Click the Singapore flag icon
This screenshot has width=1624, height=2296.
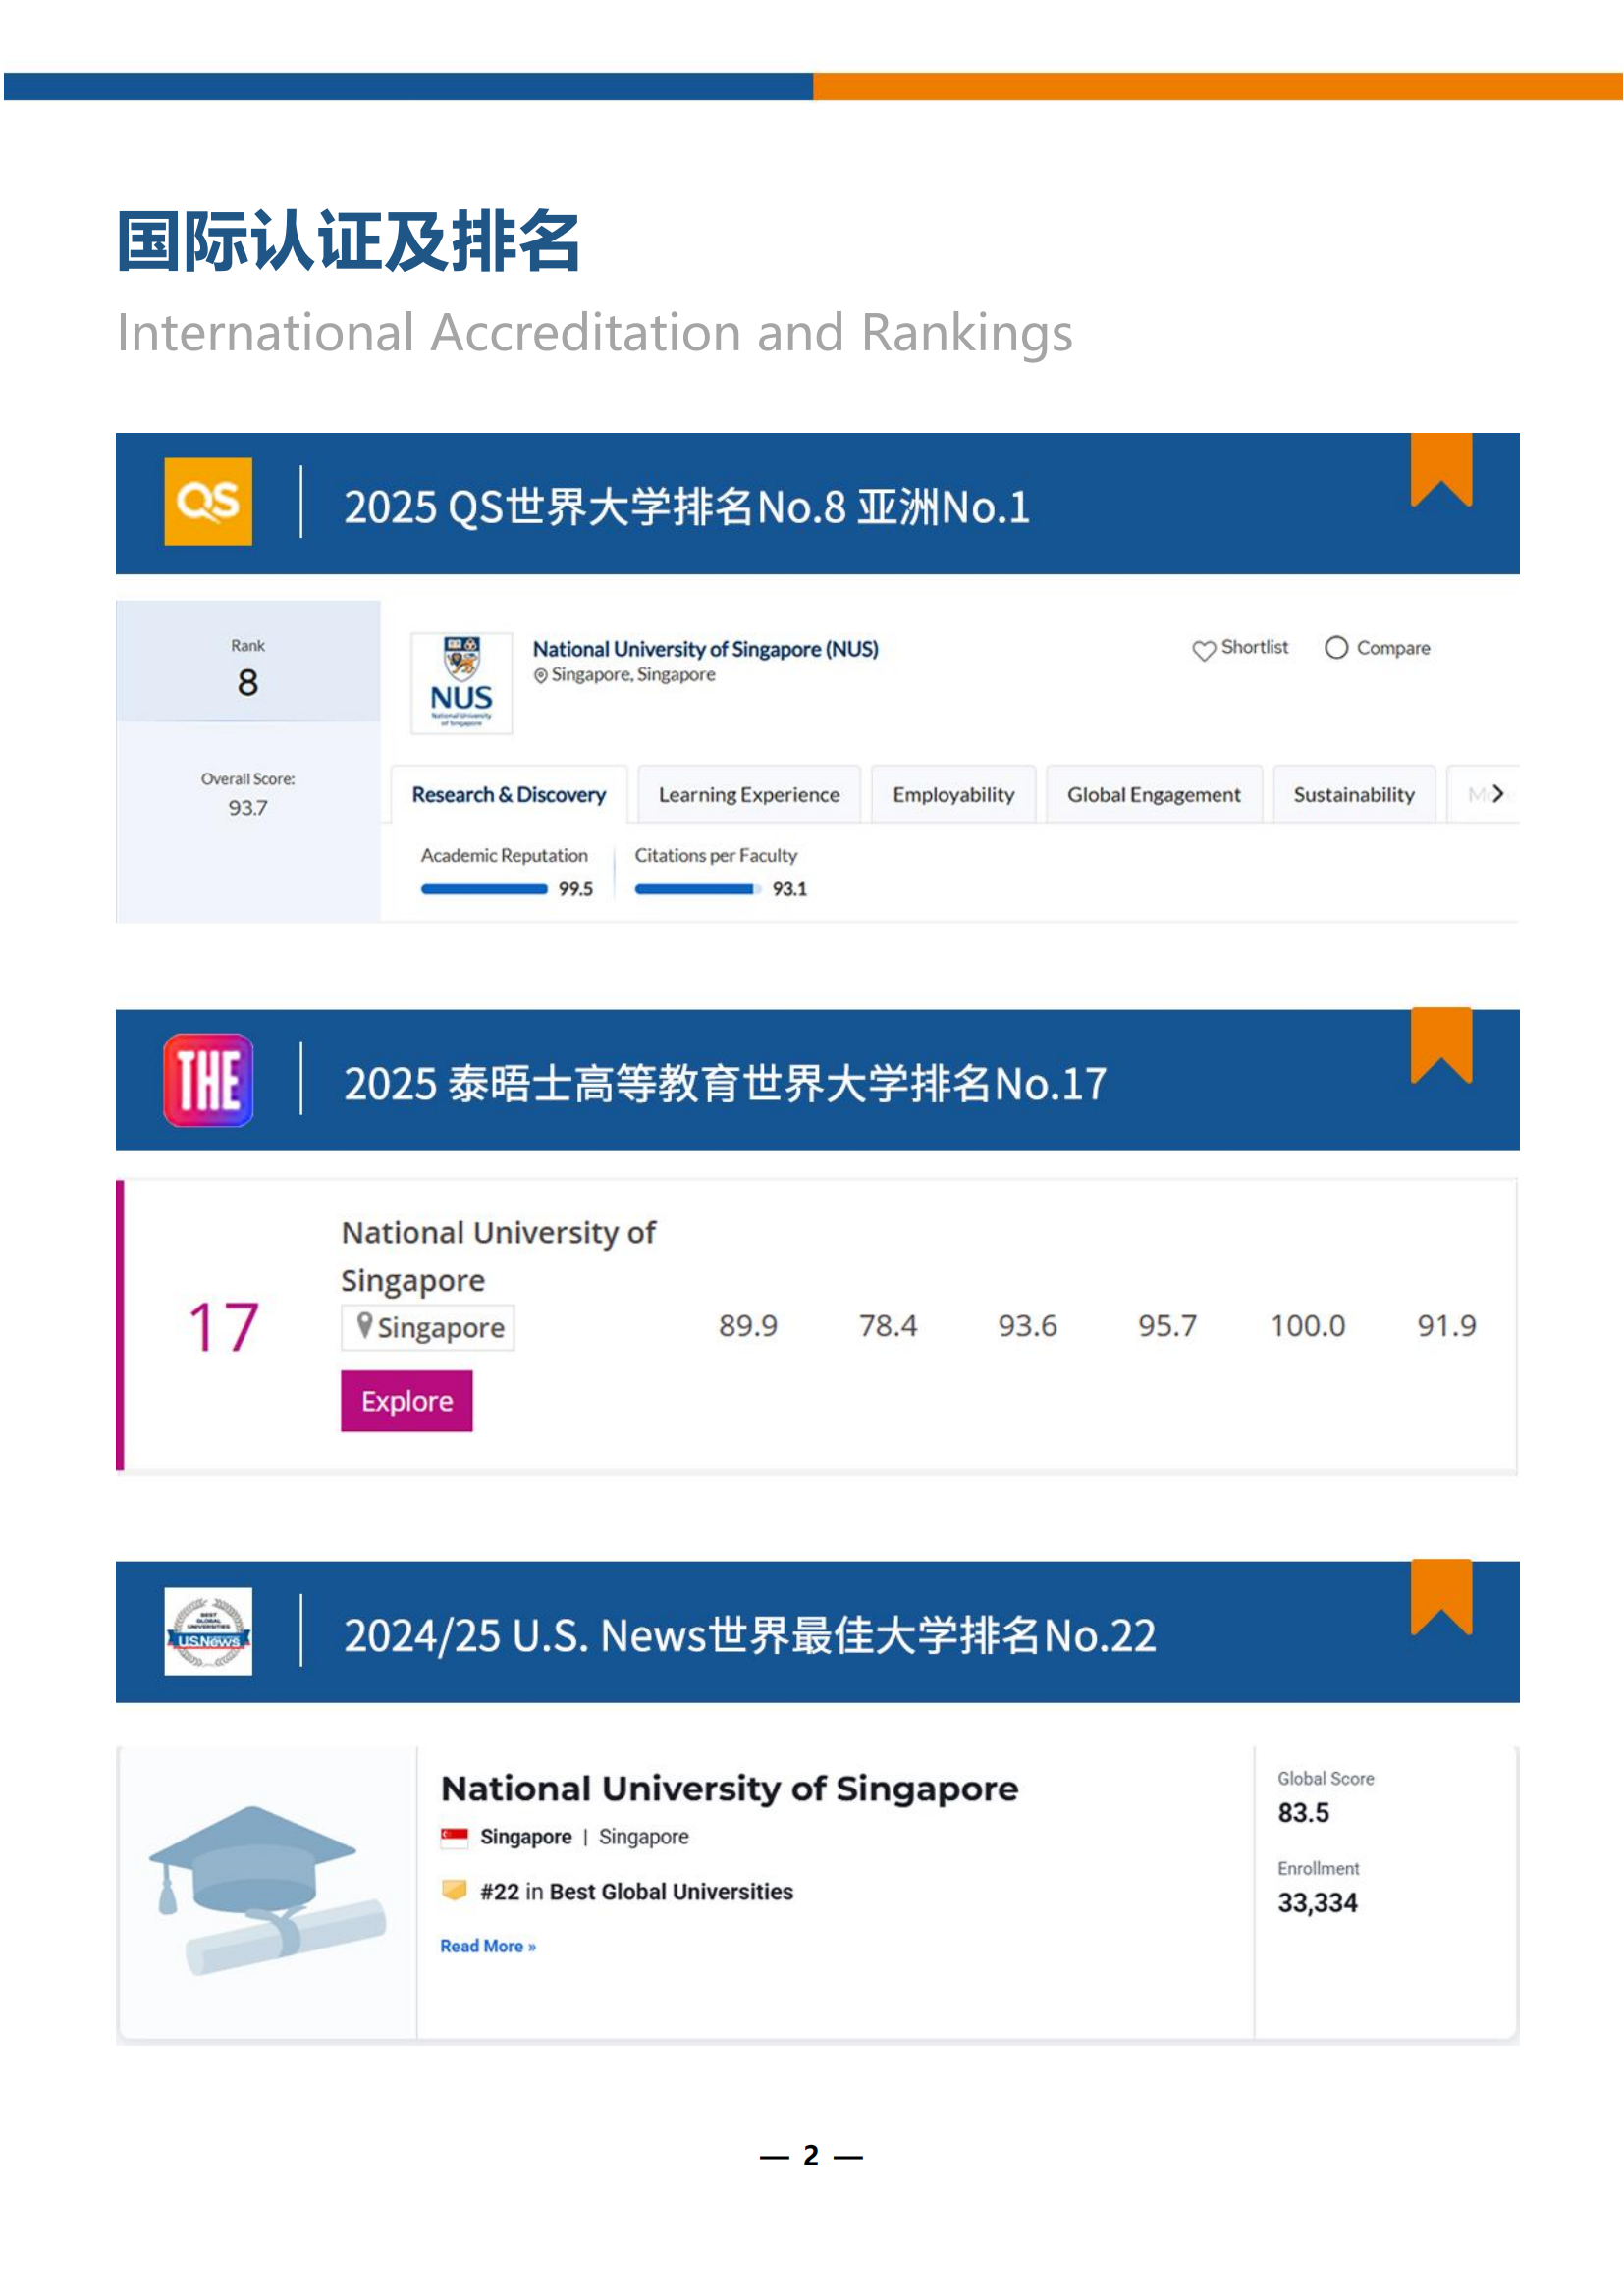[454, 1836]
